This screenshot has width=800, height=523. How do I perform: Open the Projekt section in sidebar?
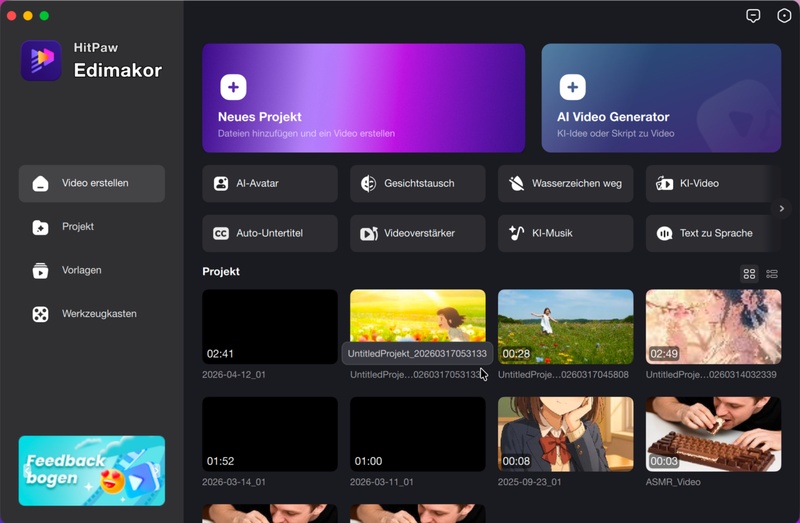coord(92,227)
